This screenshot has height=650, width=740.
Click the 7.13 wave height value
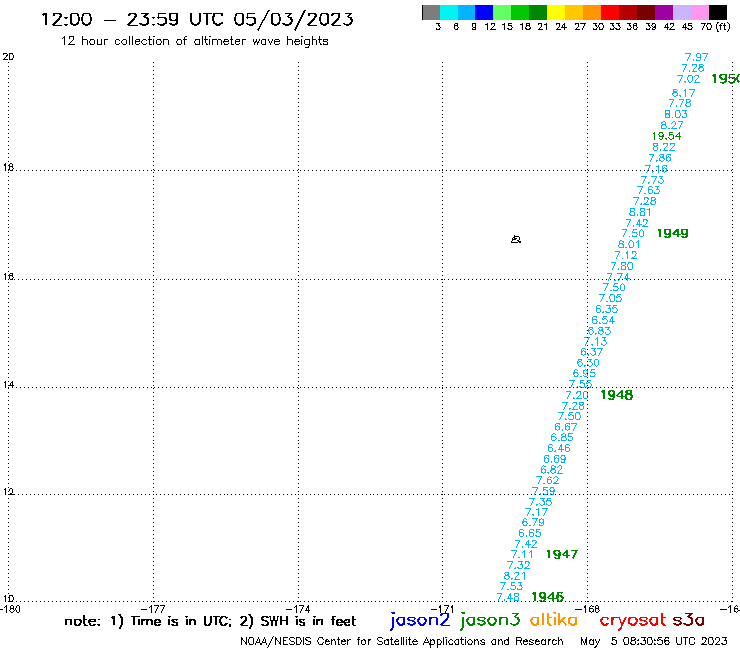pyautogui.click(x=596, y=341)
